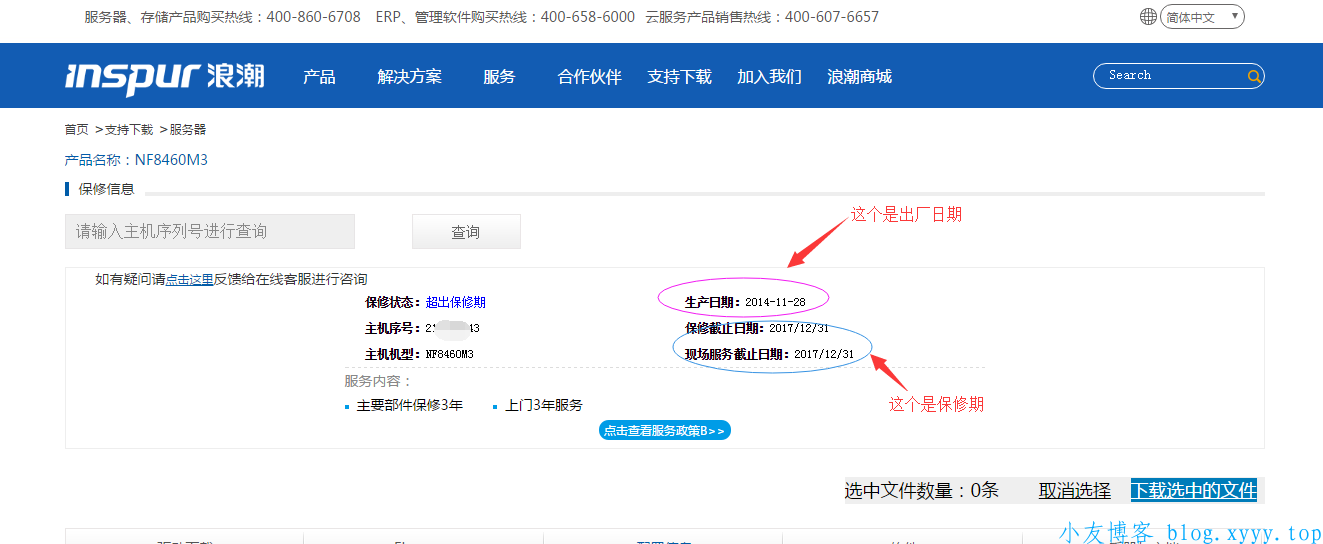Viewport: 1323px width, 544px height.
Task: Click the serial number input field
Action: point(210,231)
